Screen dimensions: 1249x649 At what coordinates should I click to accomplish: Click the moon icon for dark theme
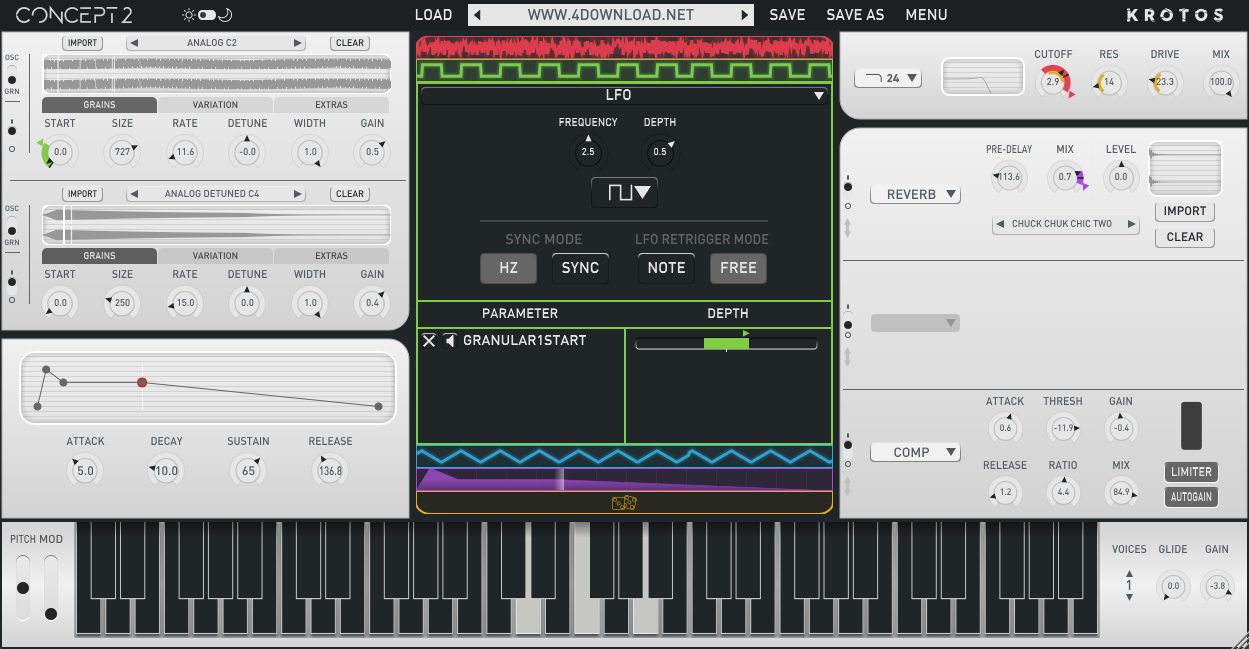pyautogui.click(x=225, y=15)
